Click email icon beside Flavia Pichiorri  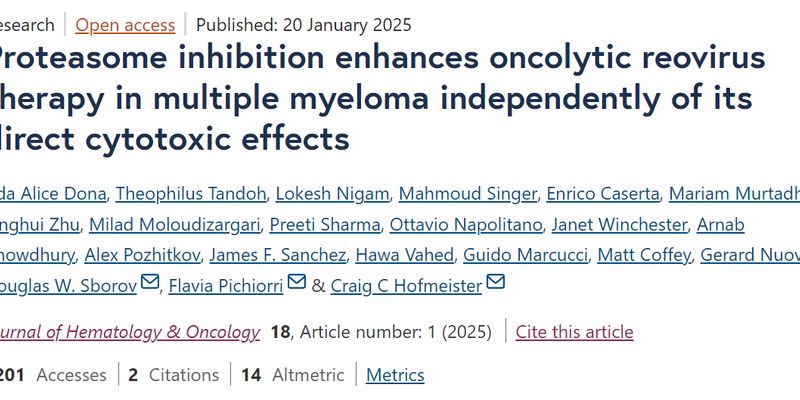point(296,284)
